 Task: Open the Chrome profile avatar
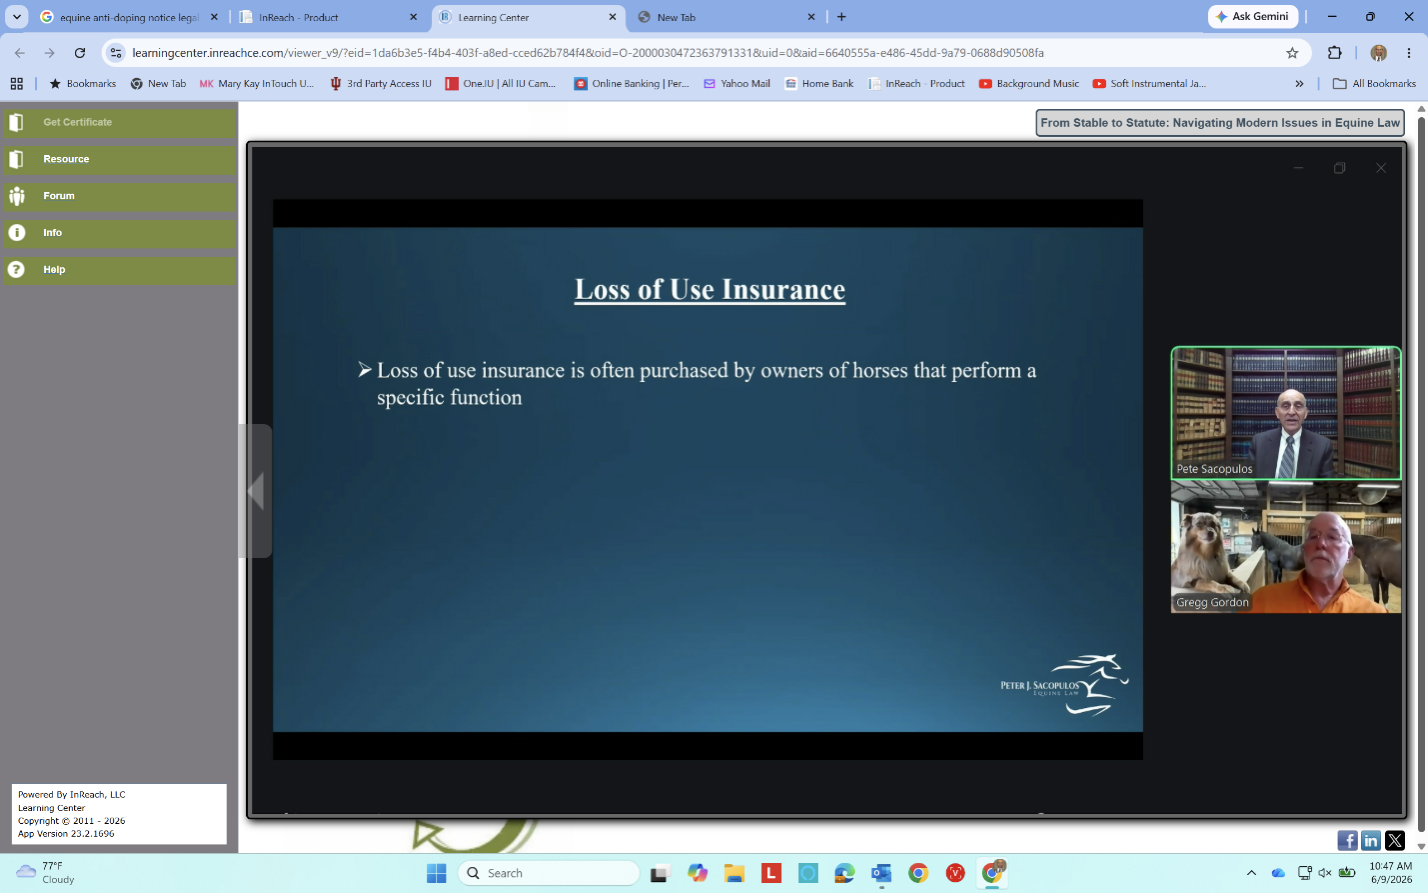[x=1379, y=53]
